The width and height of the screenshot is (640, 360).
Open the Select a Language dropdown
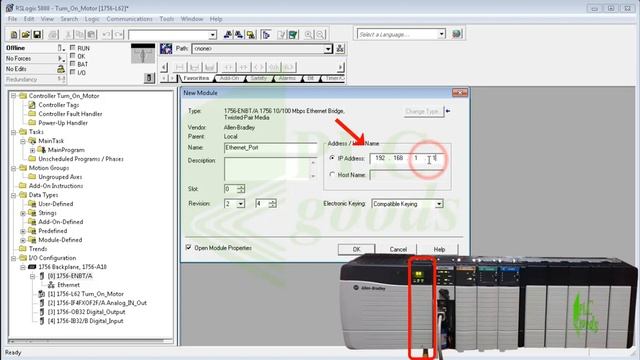[441, 34]
